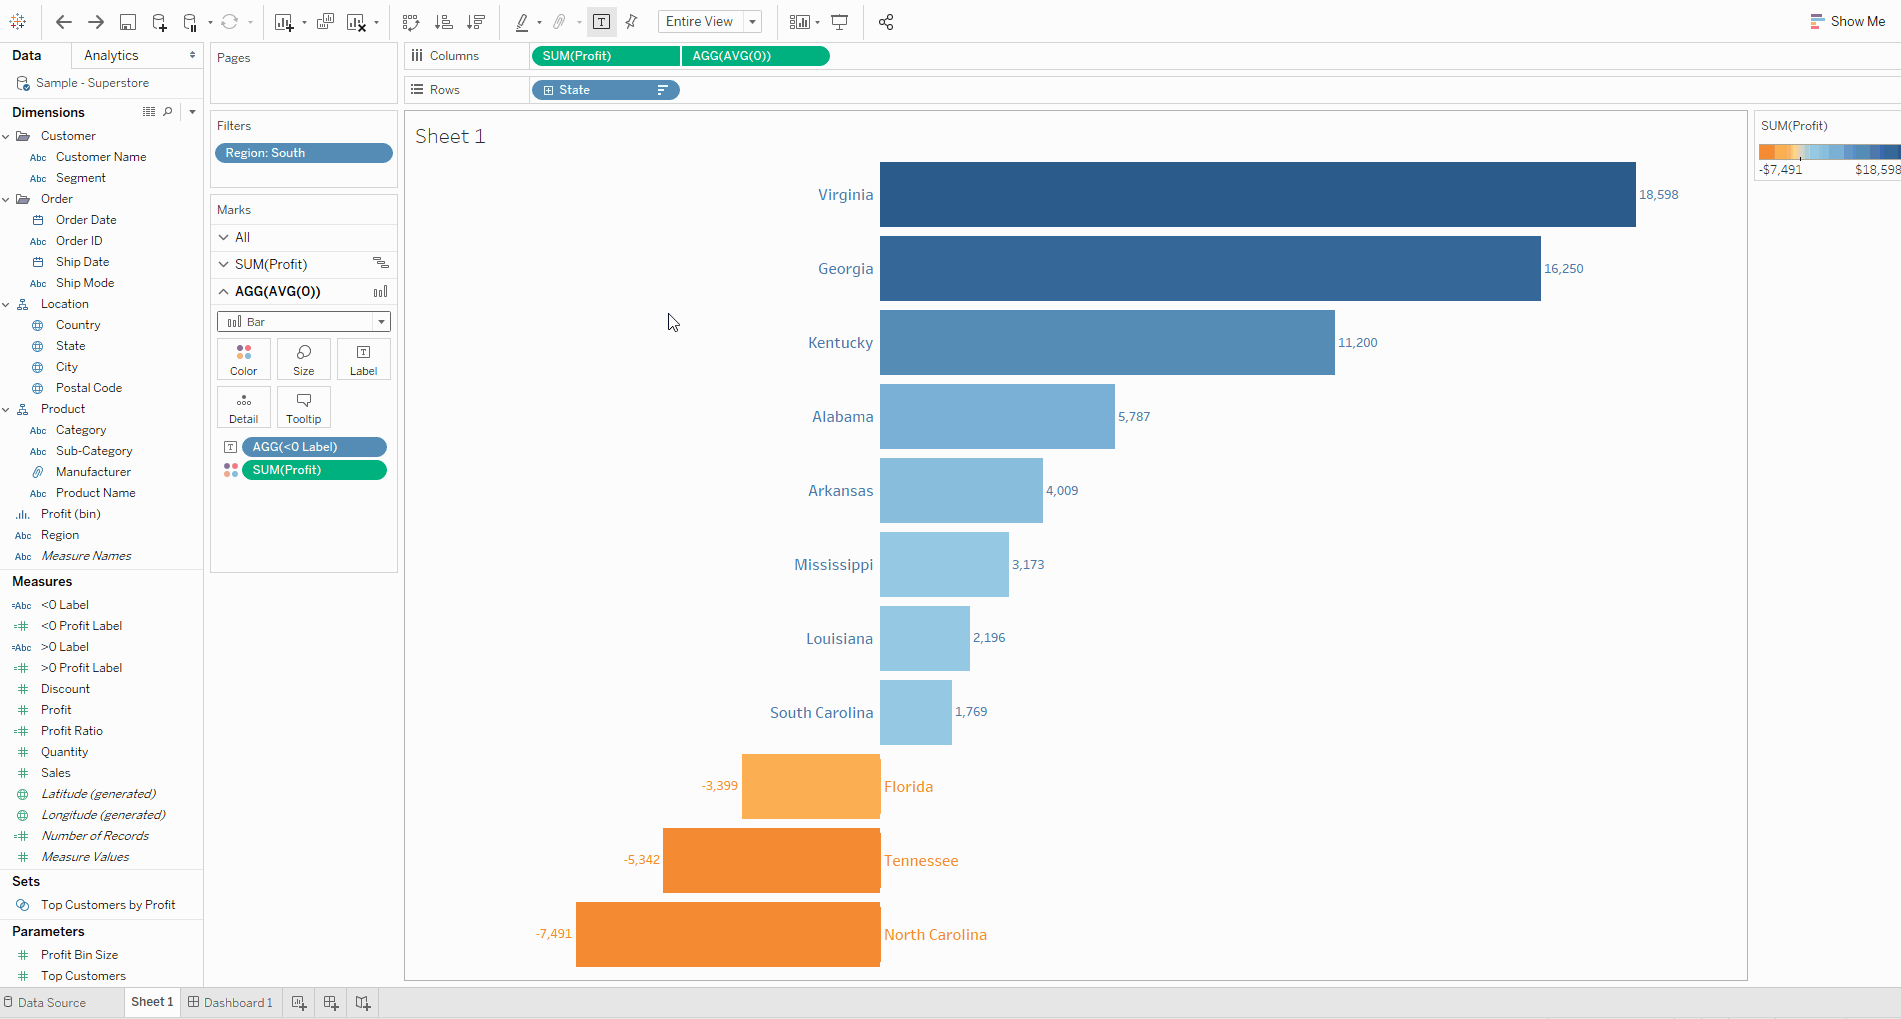This screenshot has height=1019, width=1901.
Task: Click the State pill on Rows
Action: (605, 90)
